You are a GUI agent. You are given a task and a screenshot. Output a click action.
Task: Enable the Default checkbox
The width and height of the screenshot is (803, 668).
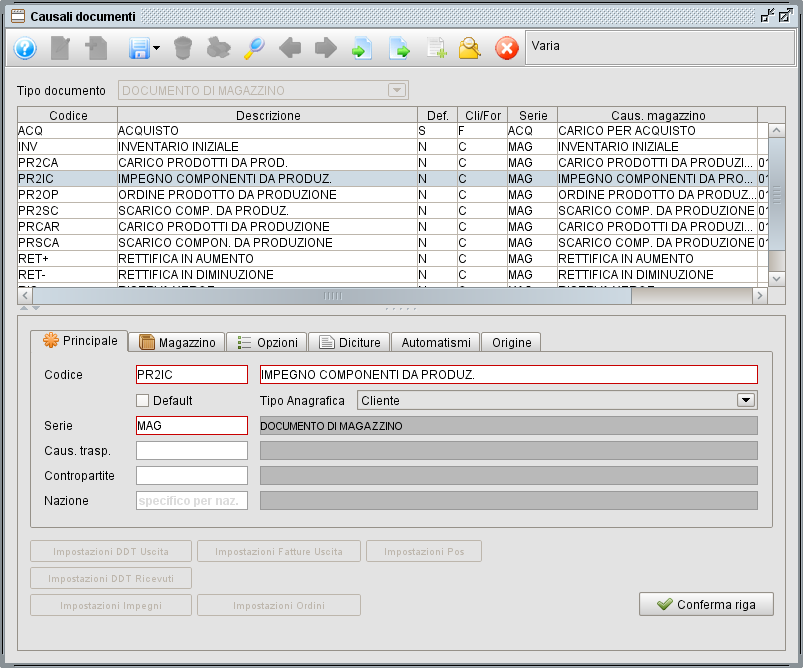click(x=140, y=398)
